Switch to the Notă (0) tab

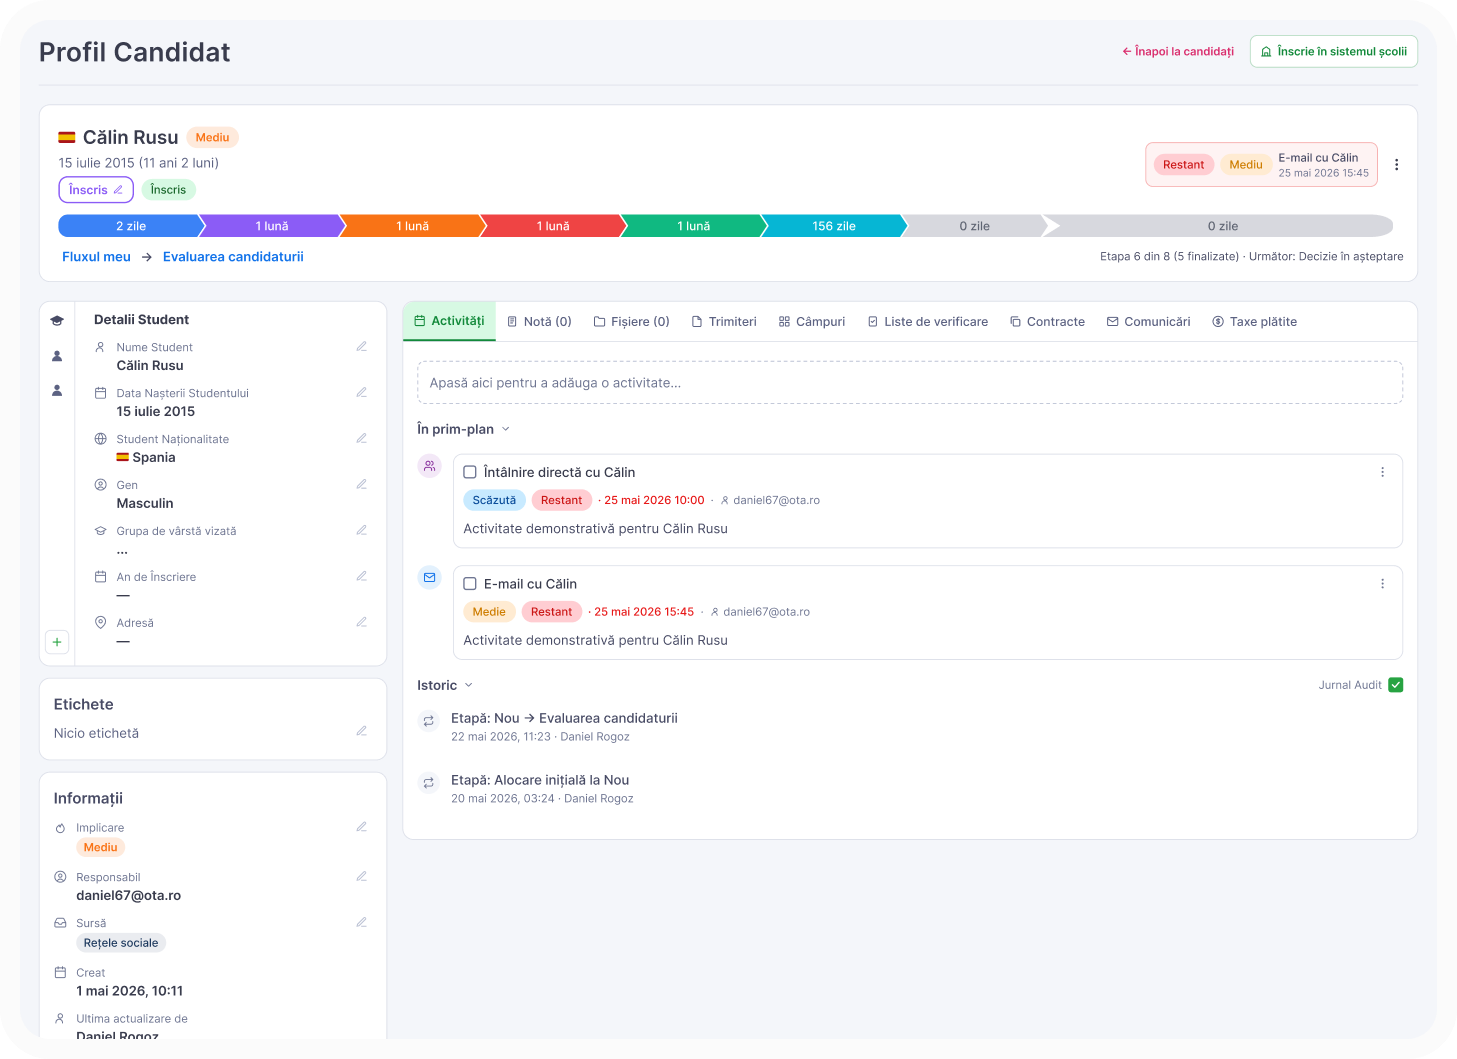[x=539, y=322]
